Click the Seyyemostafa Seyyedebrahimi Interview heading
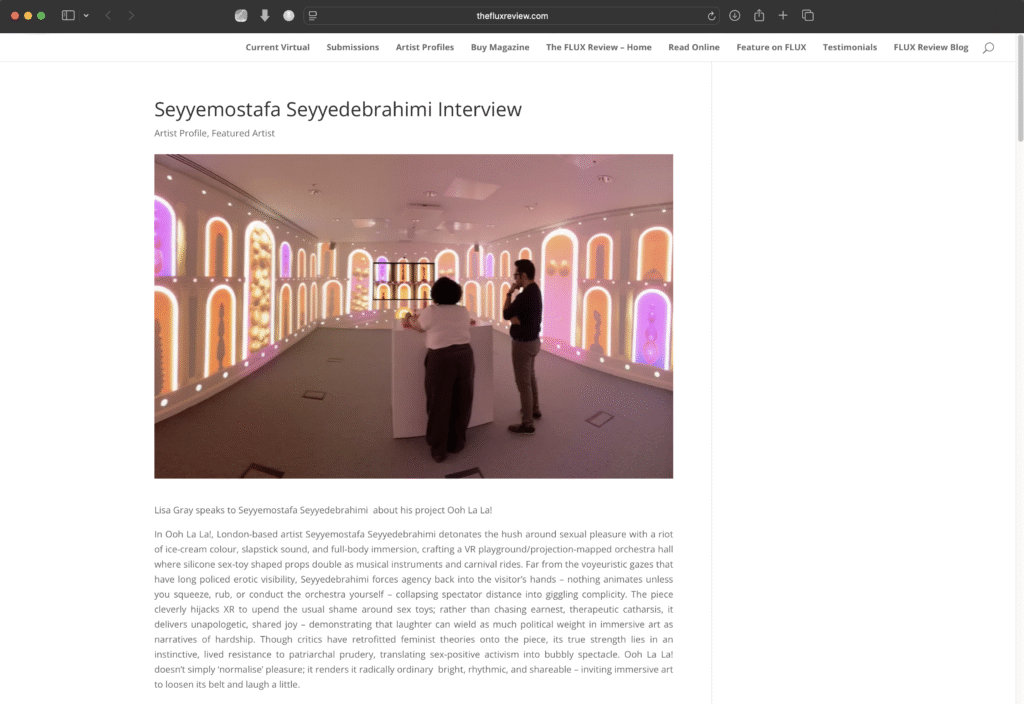The image size is (1024, 704). point(338,109)
